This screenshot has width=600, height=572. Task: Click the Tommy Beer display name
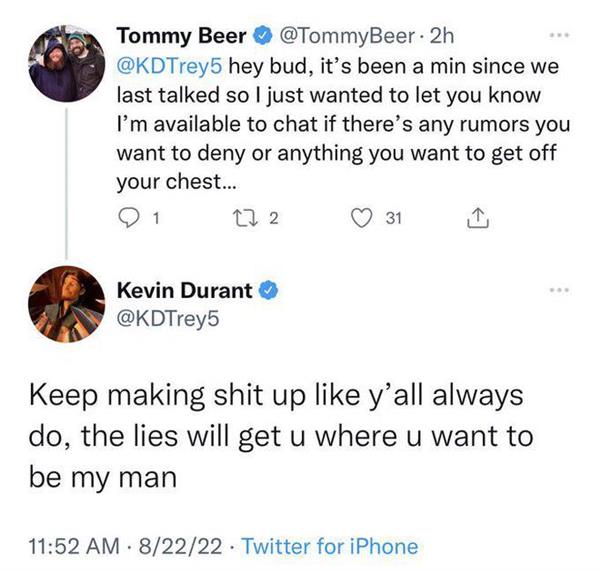tap(181, 37)
